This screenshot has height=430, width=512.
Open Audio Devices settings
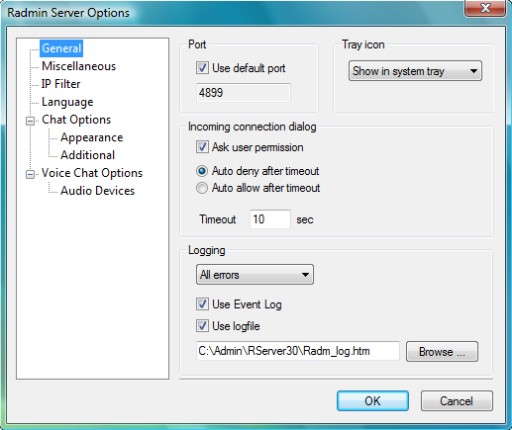pyautogui.click(x=97, y=190)
